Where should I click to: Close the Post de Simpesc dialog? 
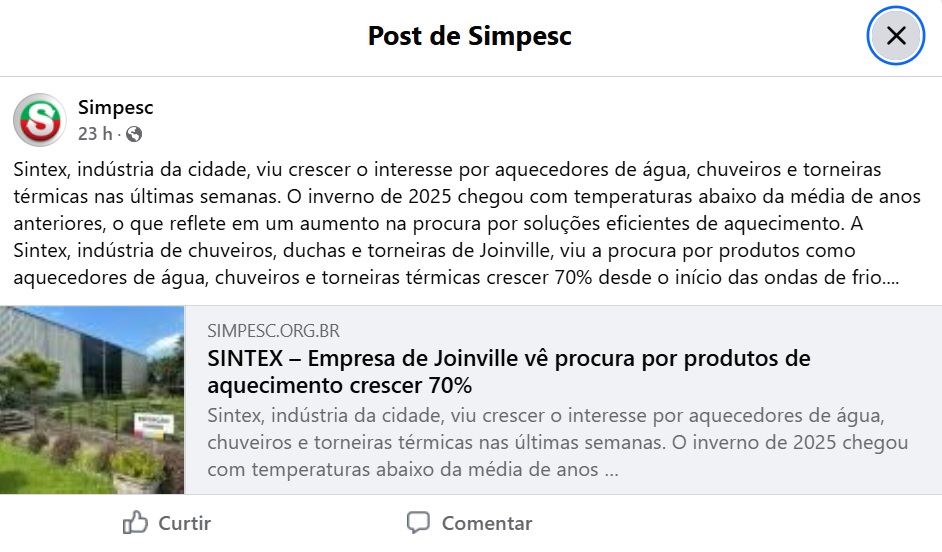pyautogui.click(x=895, y=36)
